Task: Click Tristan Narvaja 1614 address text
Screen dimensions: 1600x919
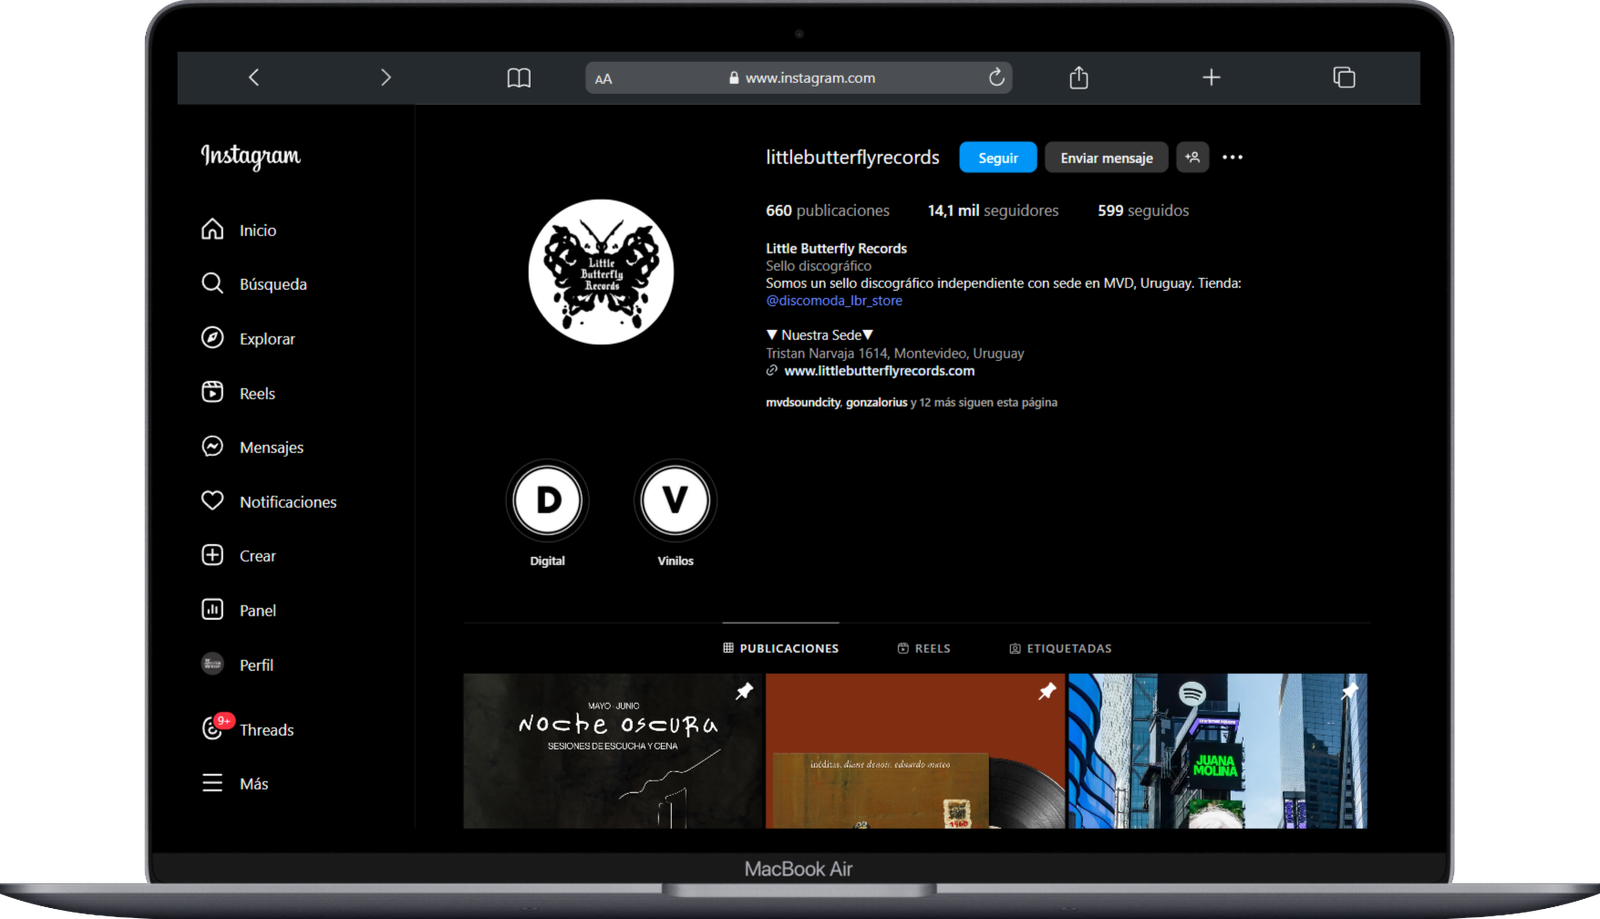Action: (895, 353)
